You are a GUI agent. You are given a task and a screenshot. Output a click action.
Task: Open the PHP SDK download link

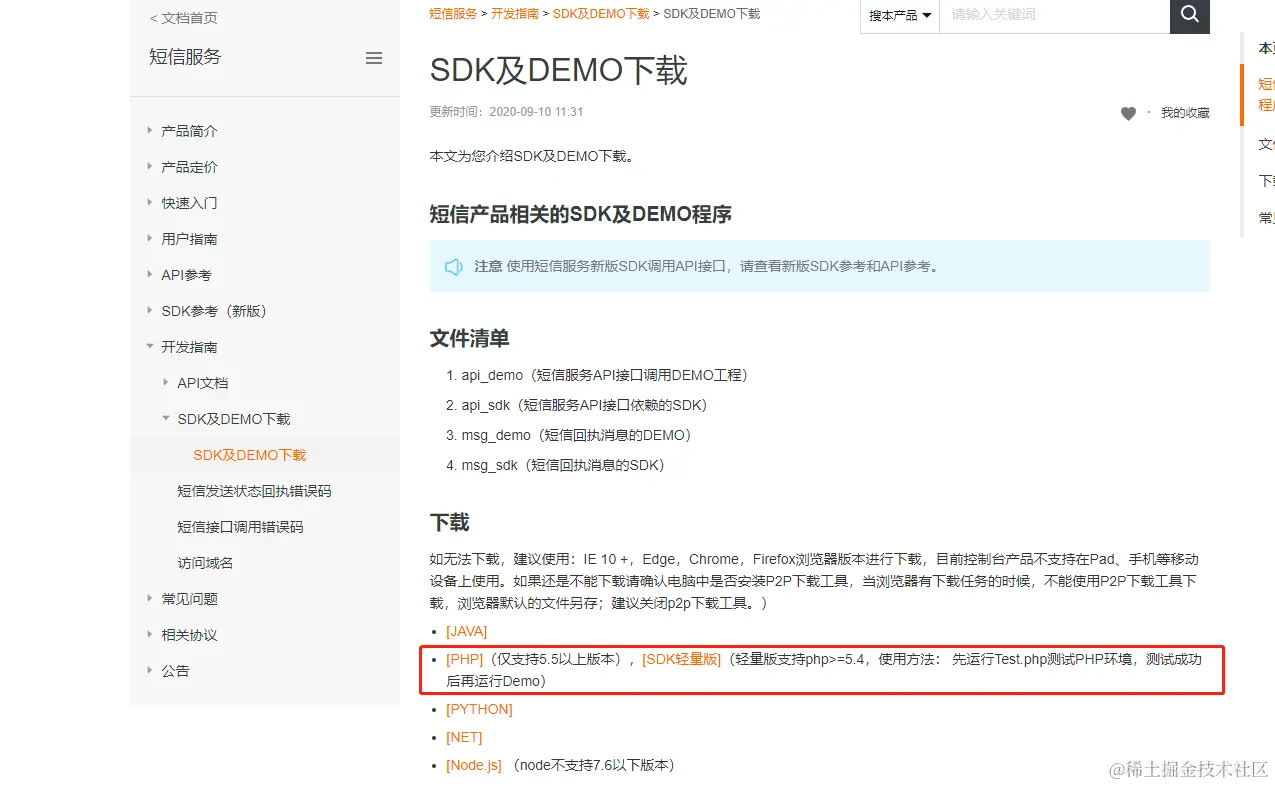[x=463, y=658]
